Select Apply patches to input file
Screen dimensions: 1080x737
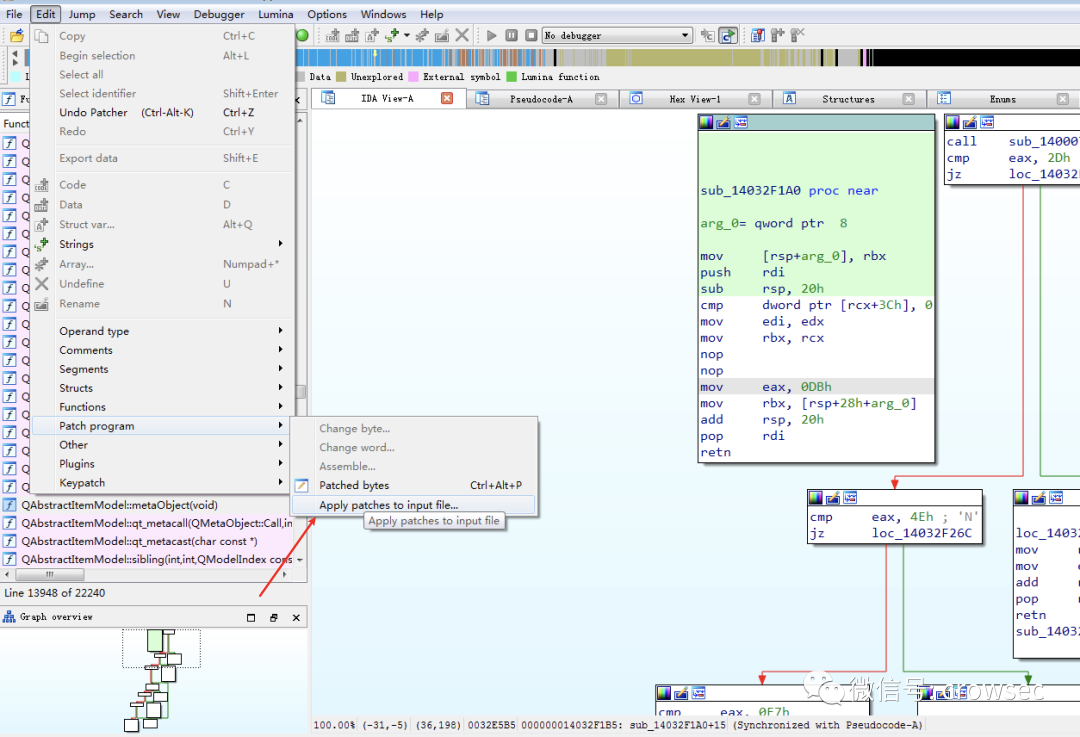[x=413, y=505]
